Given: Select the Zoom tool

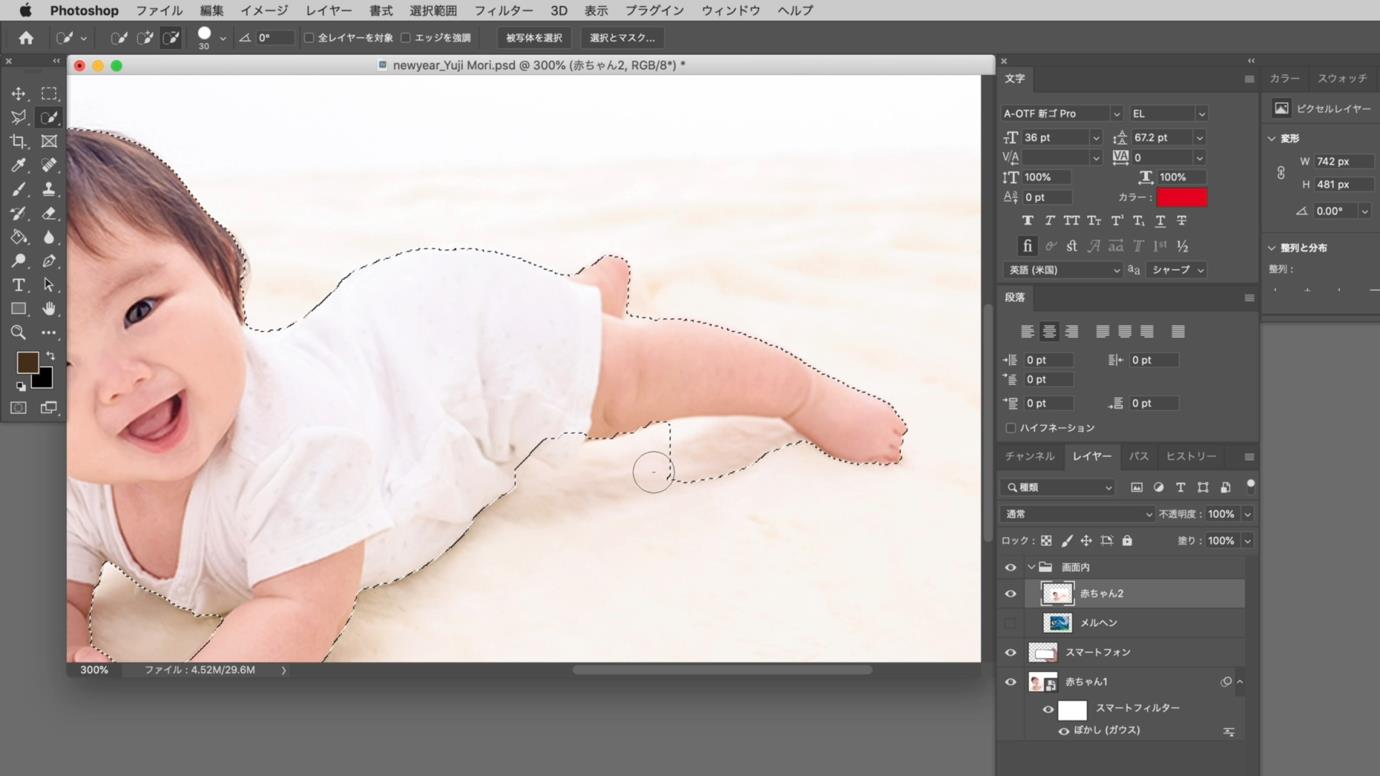Looking at the screenshot, I should click(x=19, y=333).
